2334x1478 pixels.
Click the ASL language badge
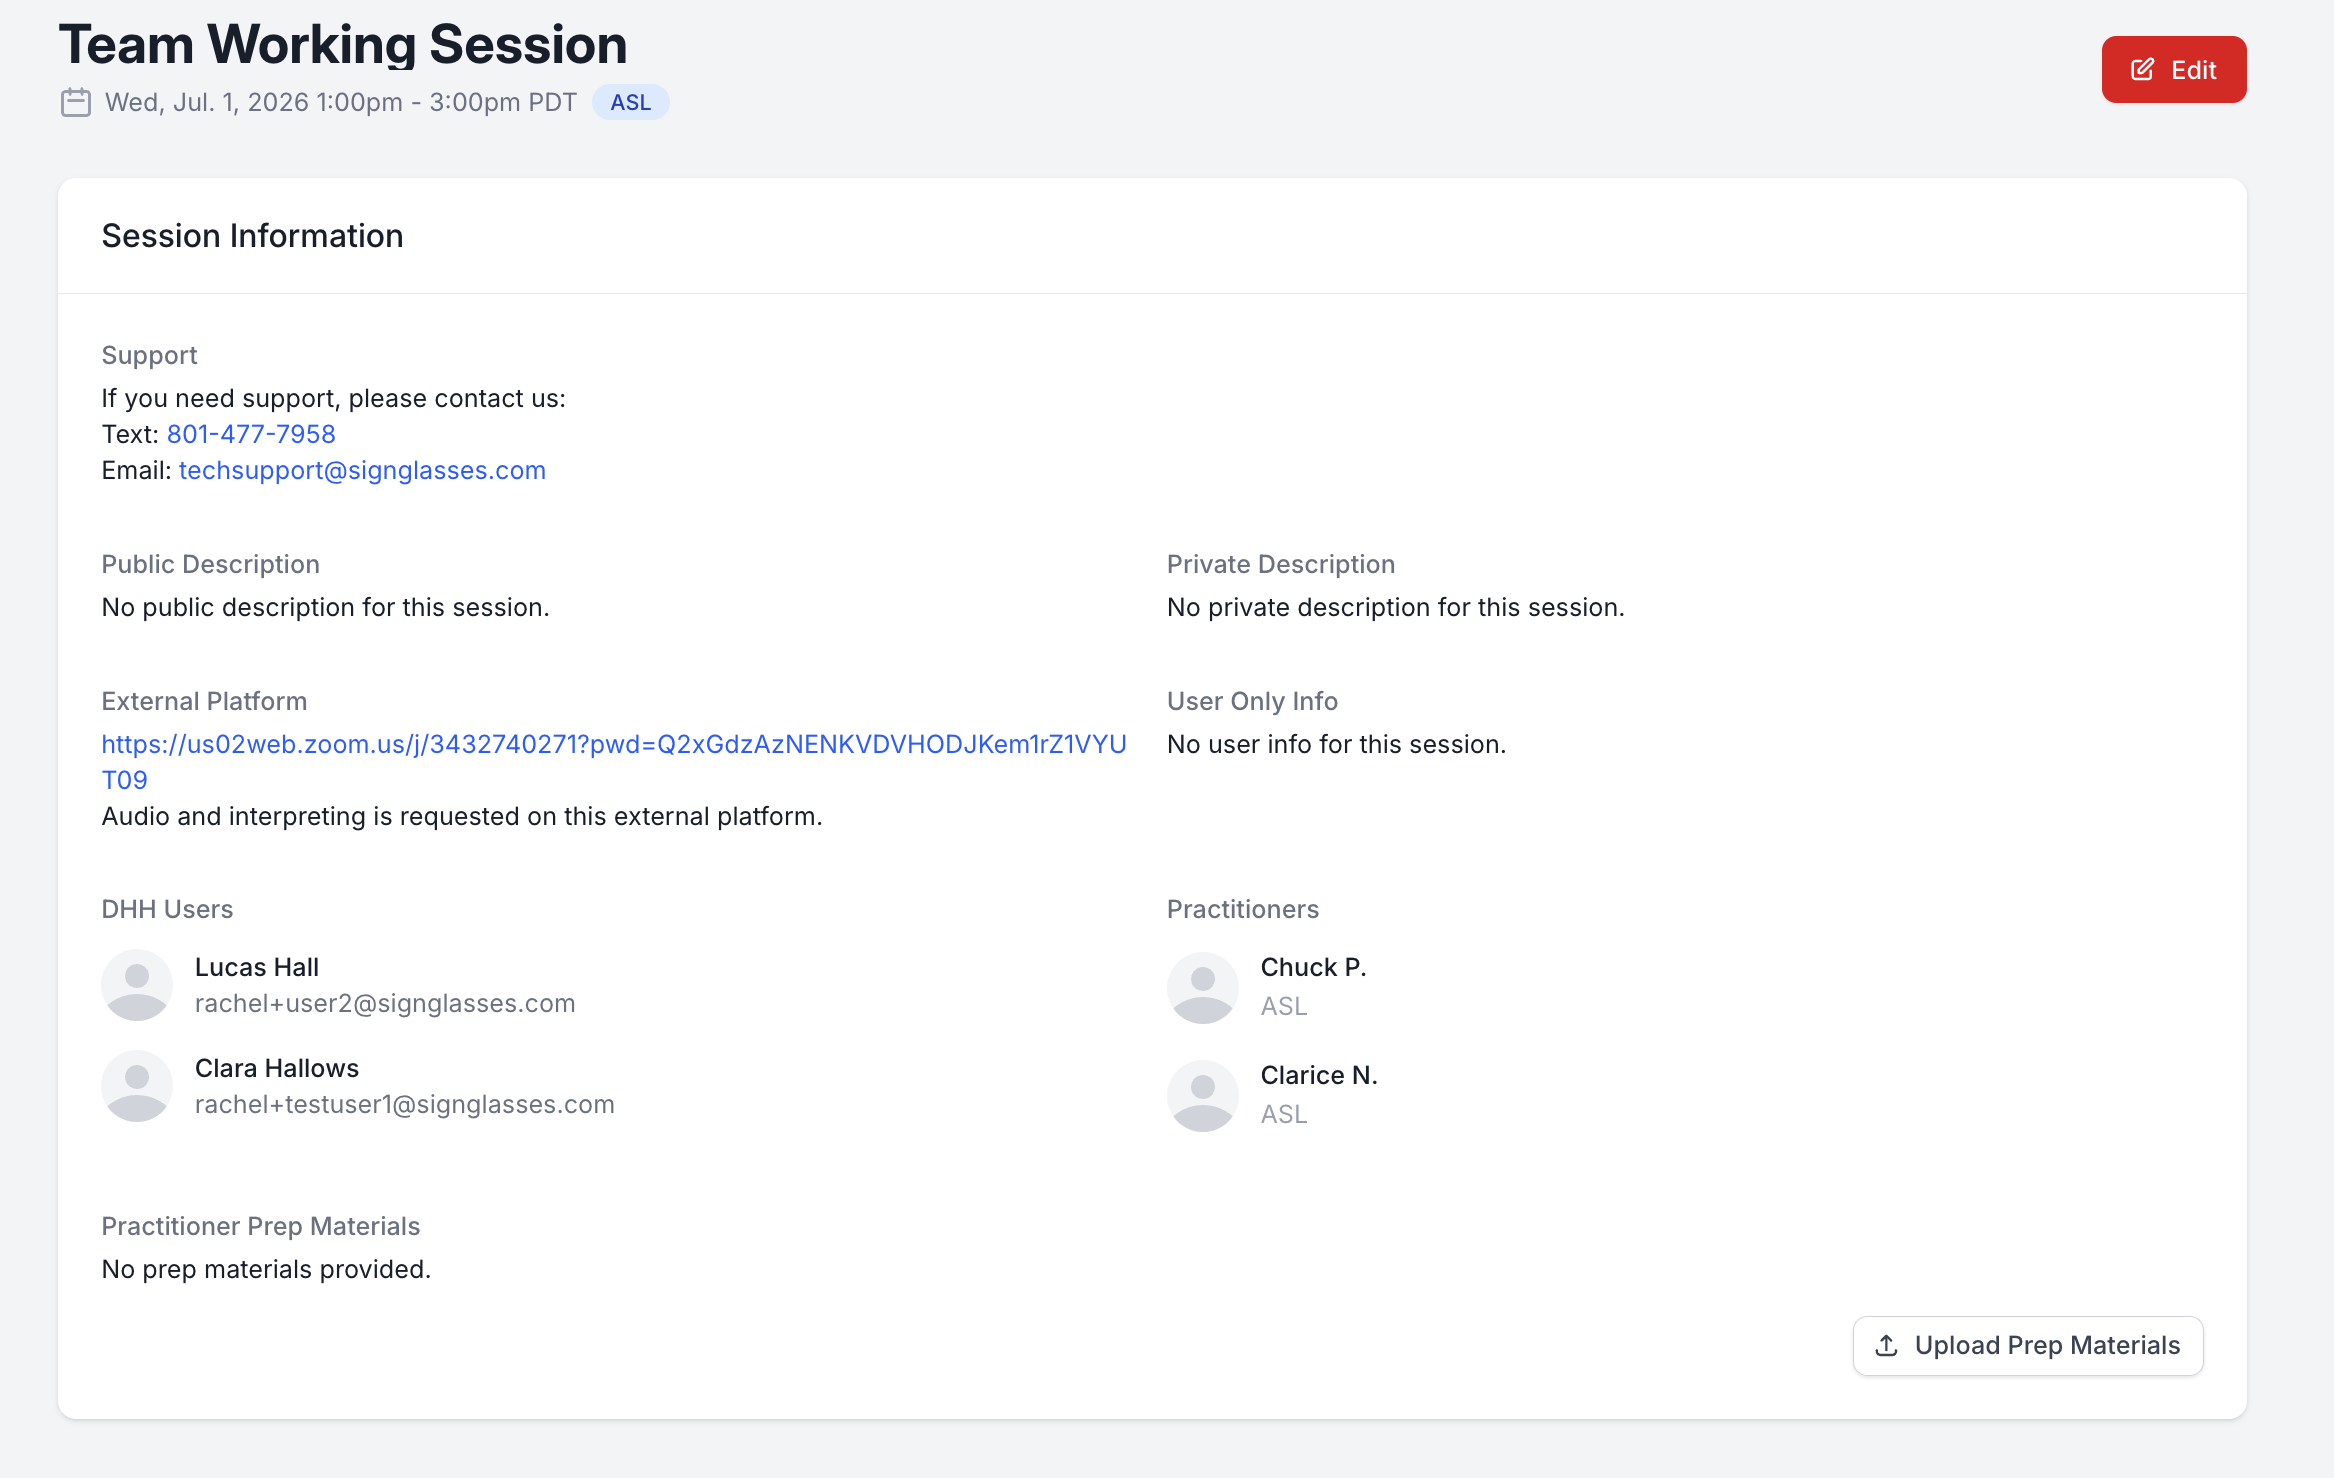pyautogui.click(x=631, y=103)
